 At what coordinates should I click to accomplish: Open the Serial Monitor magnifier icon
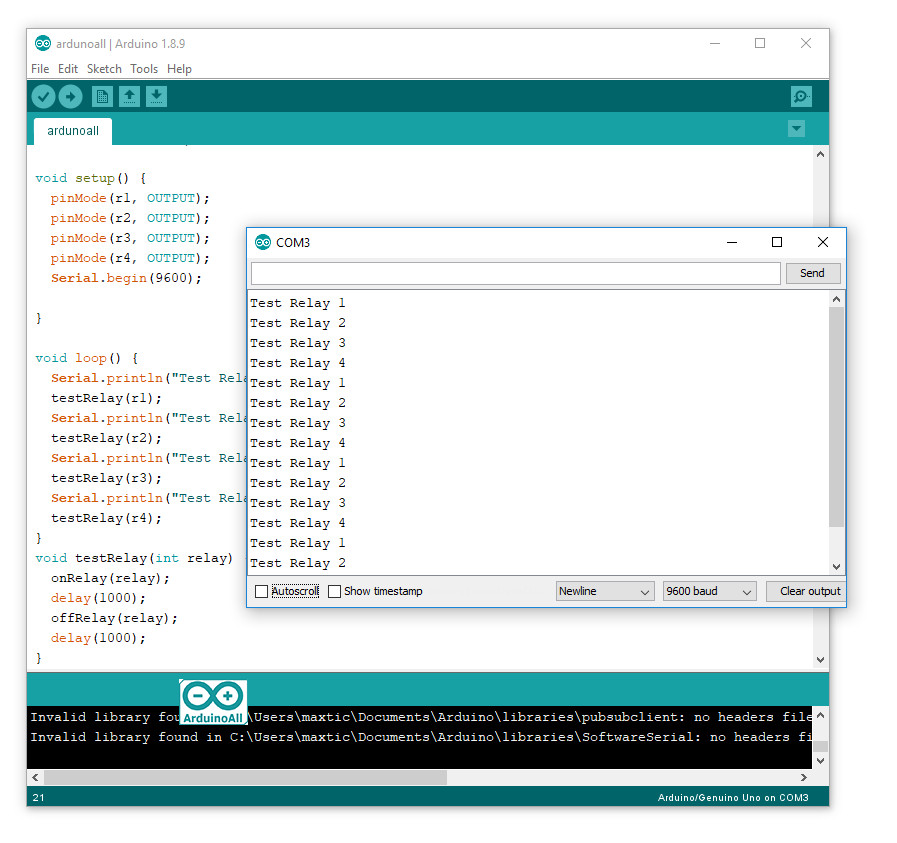coord(801,97)
